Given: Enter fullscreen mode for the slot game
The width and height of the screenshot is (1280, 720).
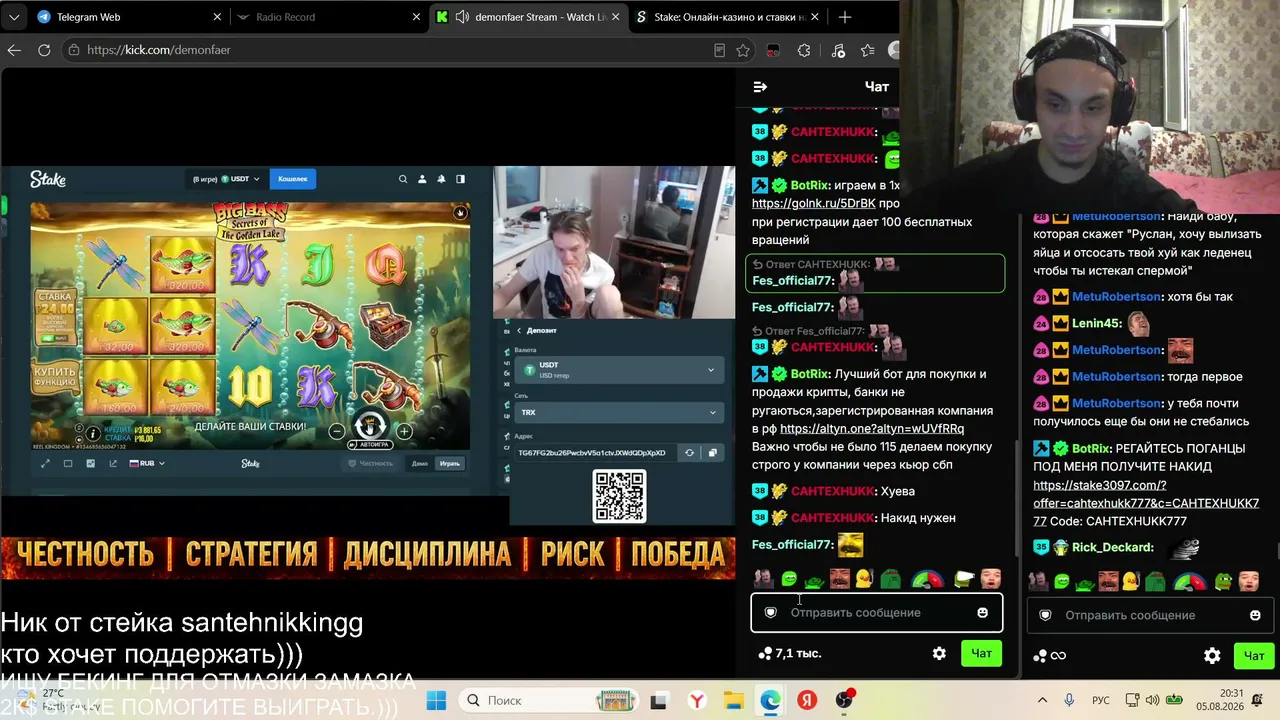Looking at the screenshot, I should pyautogui.click(x=45, y=463).
